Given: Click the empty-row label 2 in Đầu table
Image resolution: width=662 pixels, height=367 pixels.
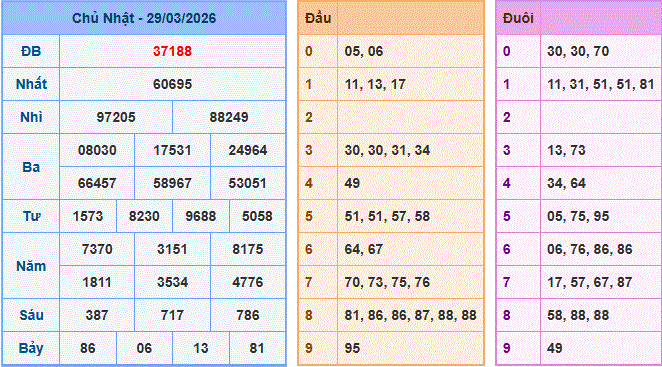Looking at the screenshot, I should tap(309, 117).
